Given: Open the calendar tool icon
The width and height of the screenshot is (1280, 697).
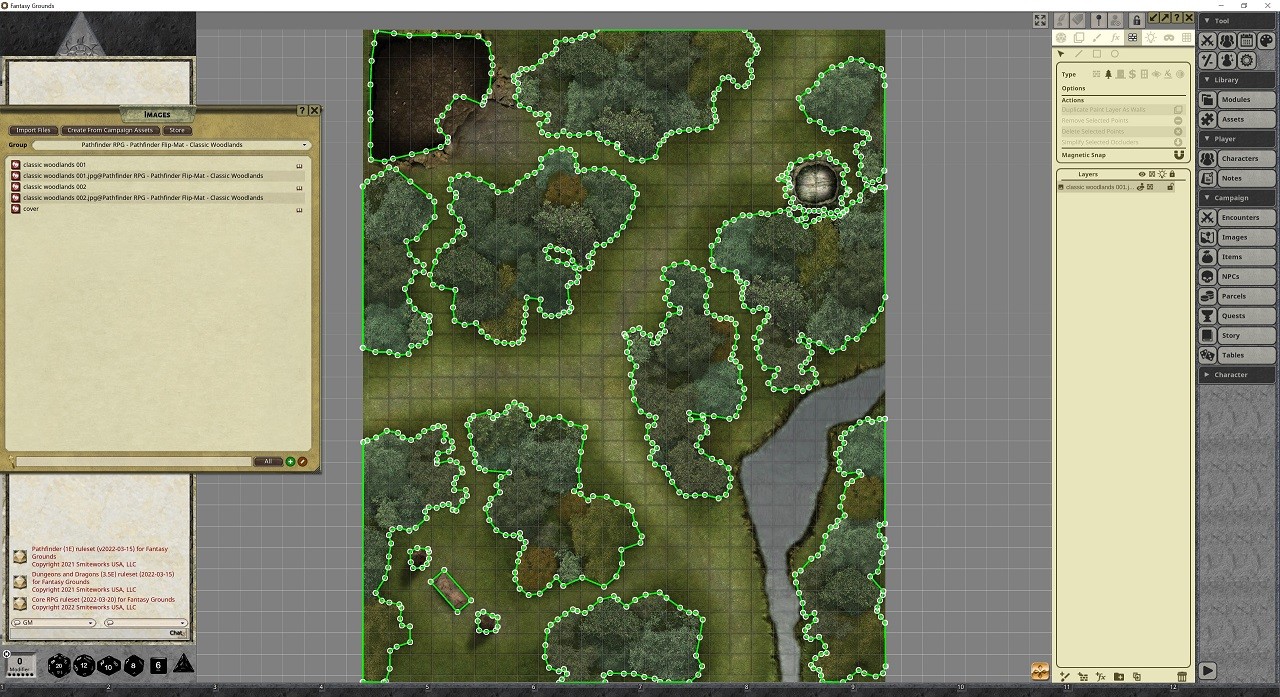Looking at the screenshot, I should pos(1247,41).
